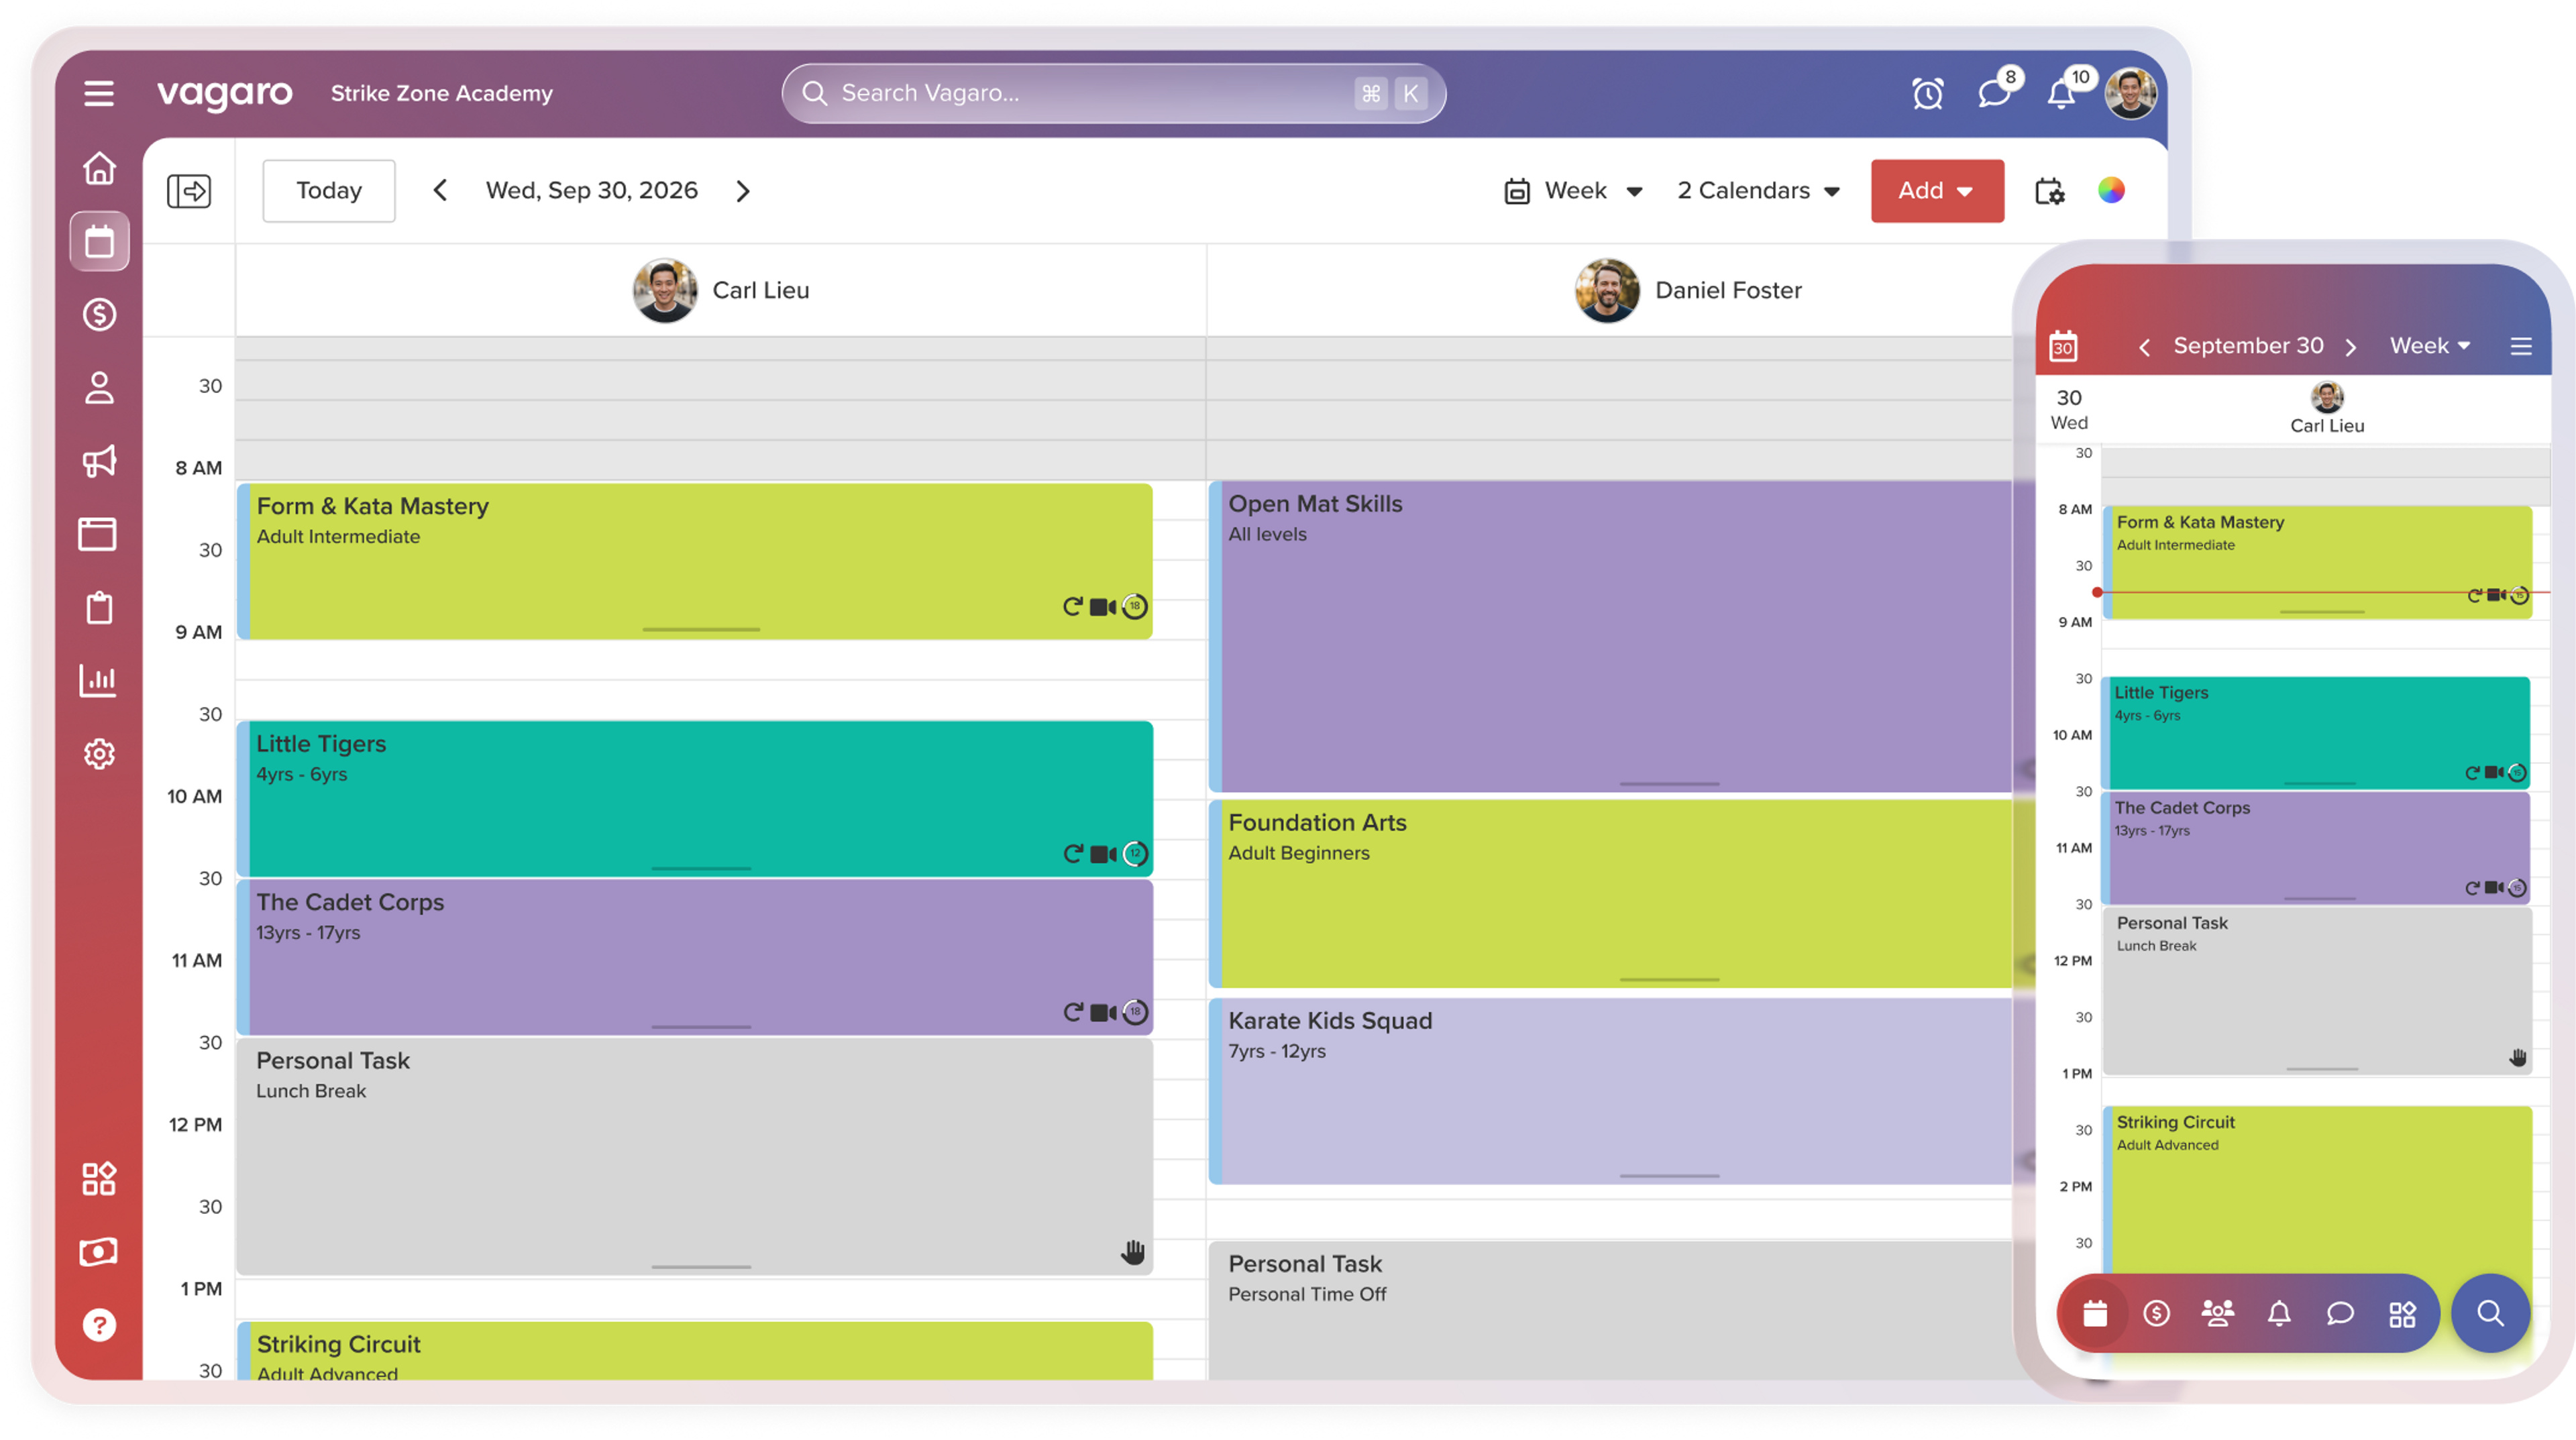Open the Calendar sidebar icon
The image size is (2576, 1440).
click(x=99, y=241)
